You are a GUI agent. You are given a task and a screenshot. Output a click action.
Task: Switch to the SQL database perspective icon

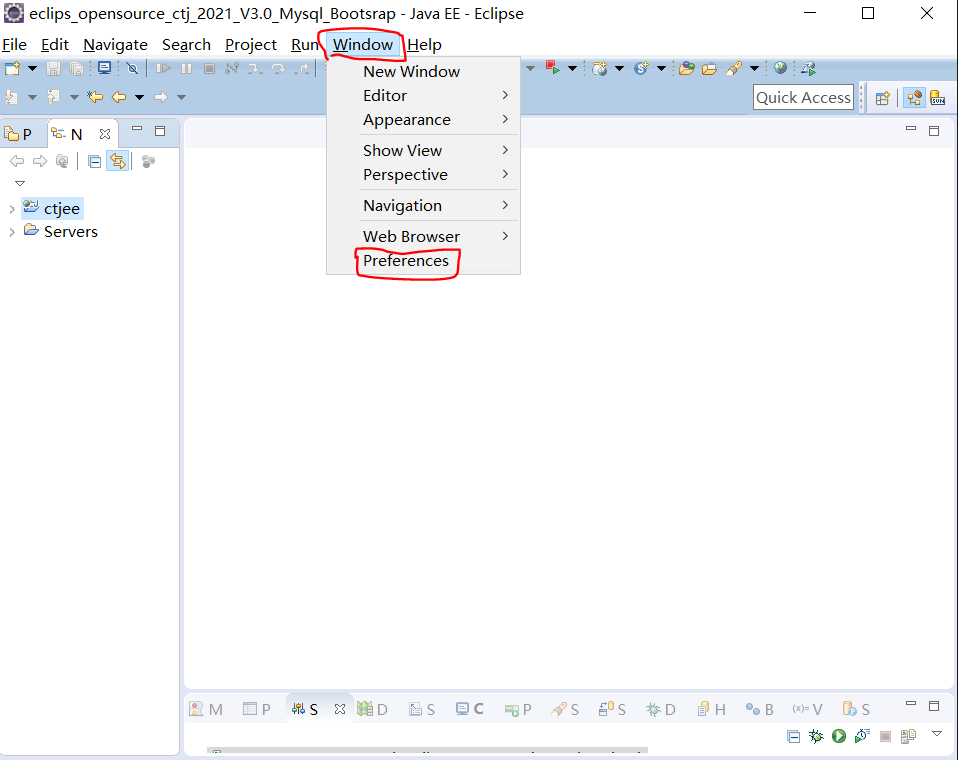coord(938,98)
